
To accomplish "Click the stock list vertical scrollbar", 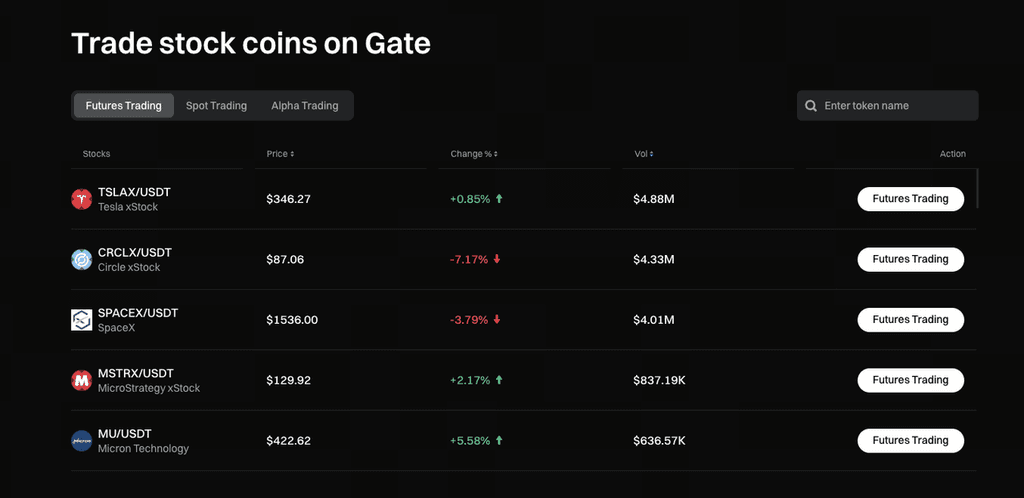I will point(977,189).
